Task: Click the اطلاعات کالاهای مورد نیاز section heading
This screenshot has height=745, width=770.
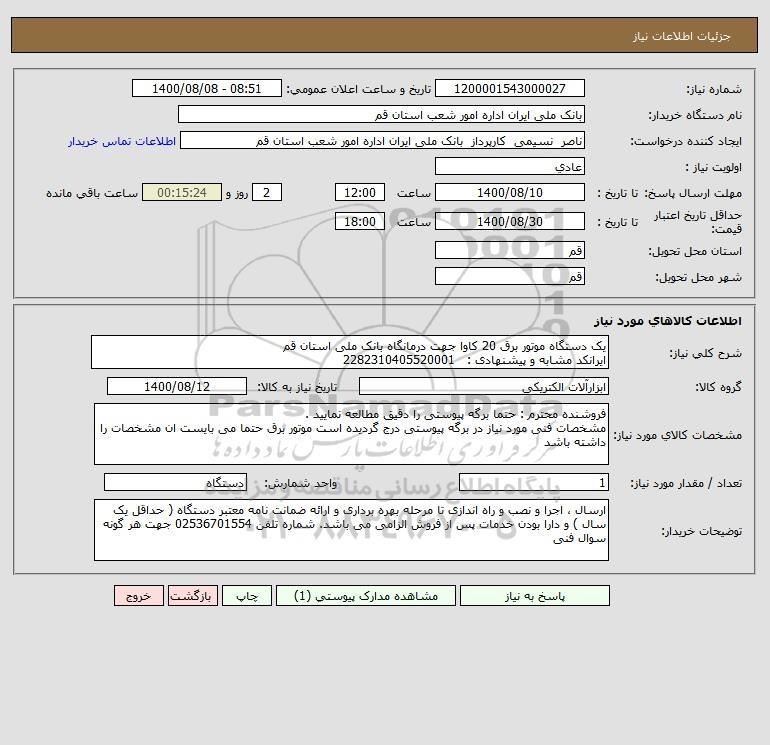Action: pyautogui.click(x=668, y=321)
